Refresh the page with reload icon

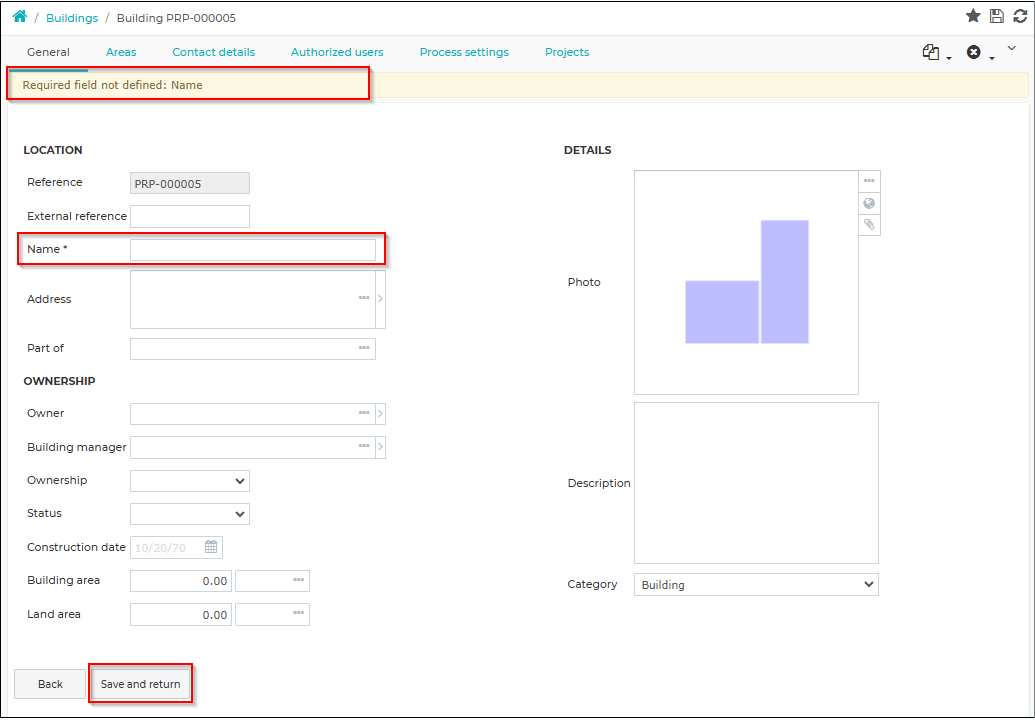pyautogui.click(x=1020, y=16)
